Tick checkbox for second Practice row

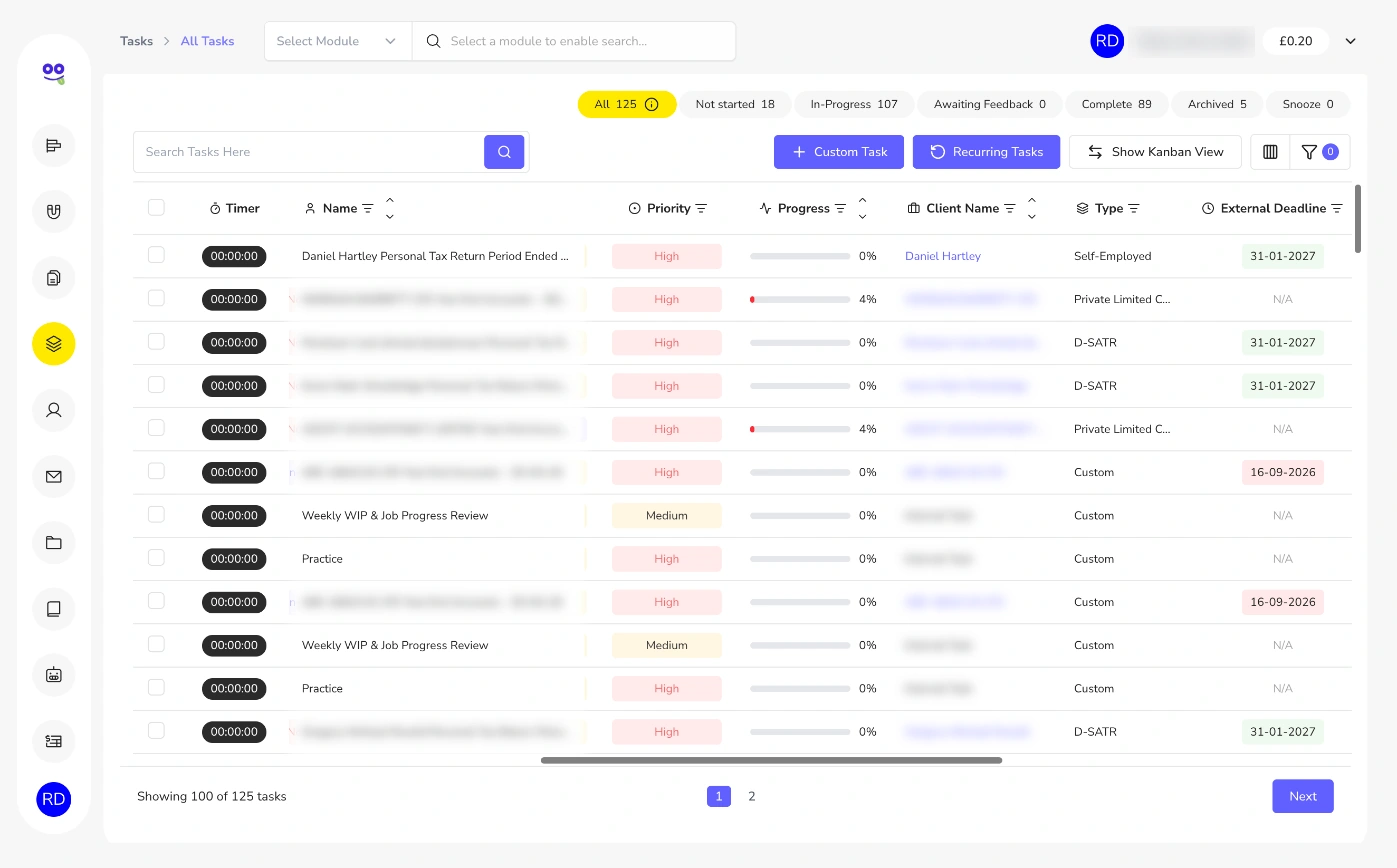coord(156,687)
